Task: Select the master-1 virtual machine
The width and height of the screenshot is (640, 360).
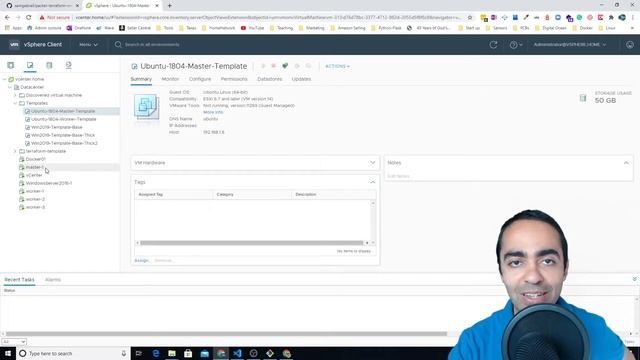Action: click(x=34, y=167)
